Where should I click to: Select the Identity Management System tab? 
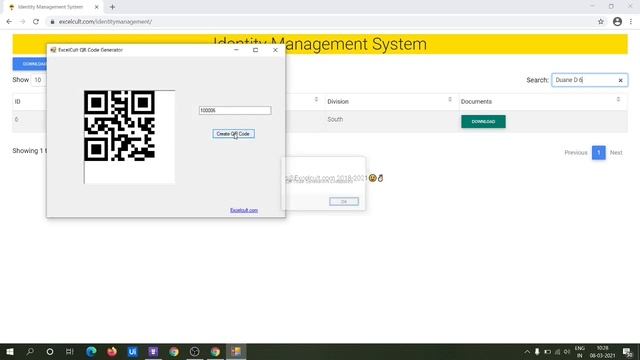click(x=51, y=7)
